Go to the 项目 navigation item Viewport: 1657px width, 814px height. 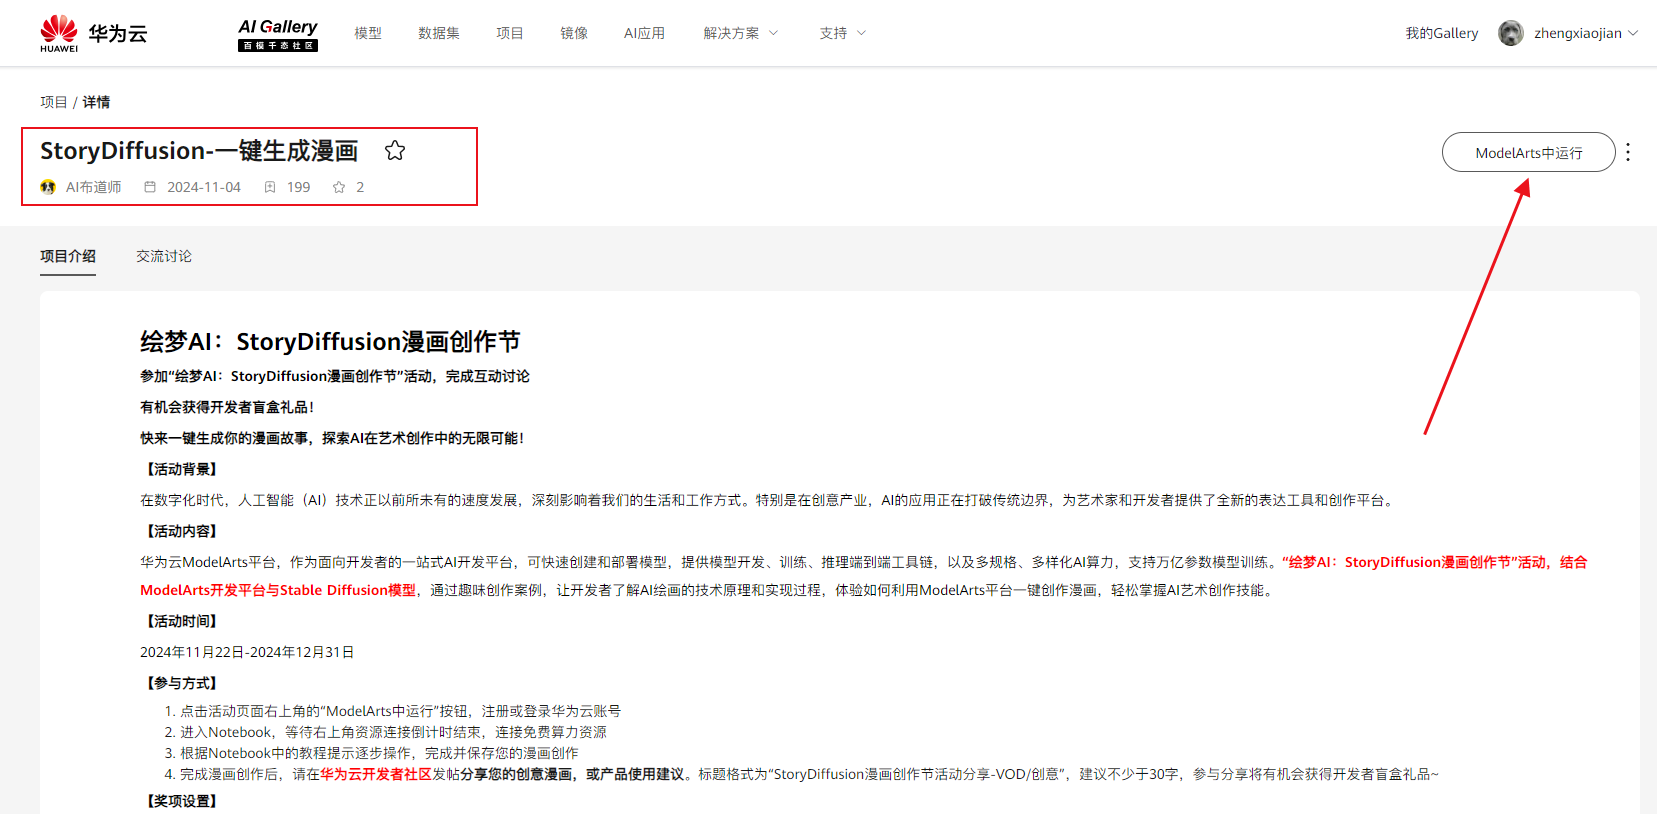pyautogui.click(x=510, y=33)
